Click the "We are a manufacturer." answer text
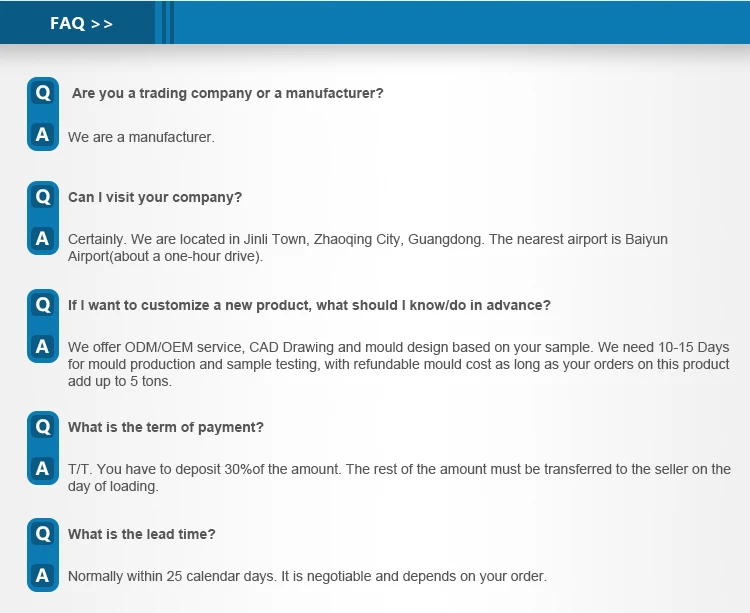The image size is (750, 613). [141, 137]
